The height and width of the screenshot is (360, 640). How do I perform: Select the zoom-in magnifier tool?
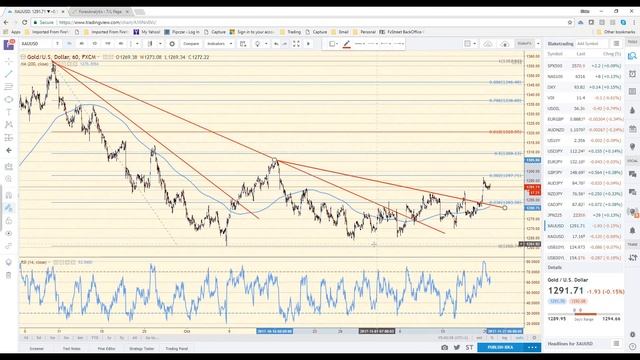[x=9, y=179]
